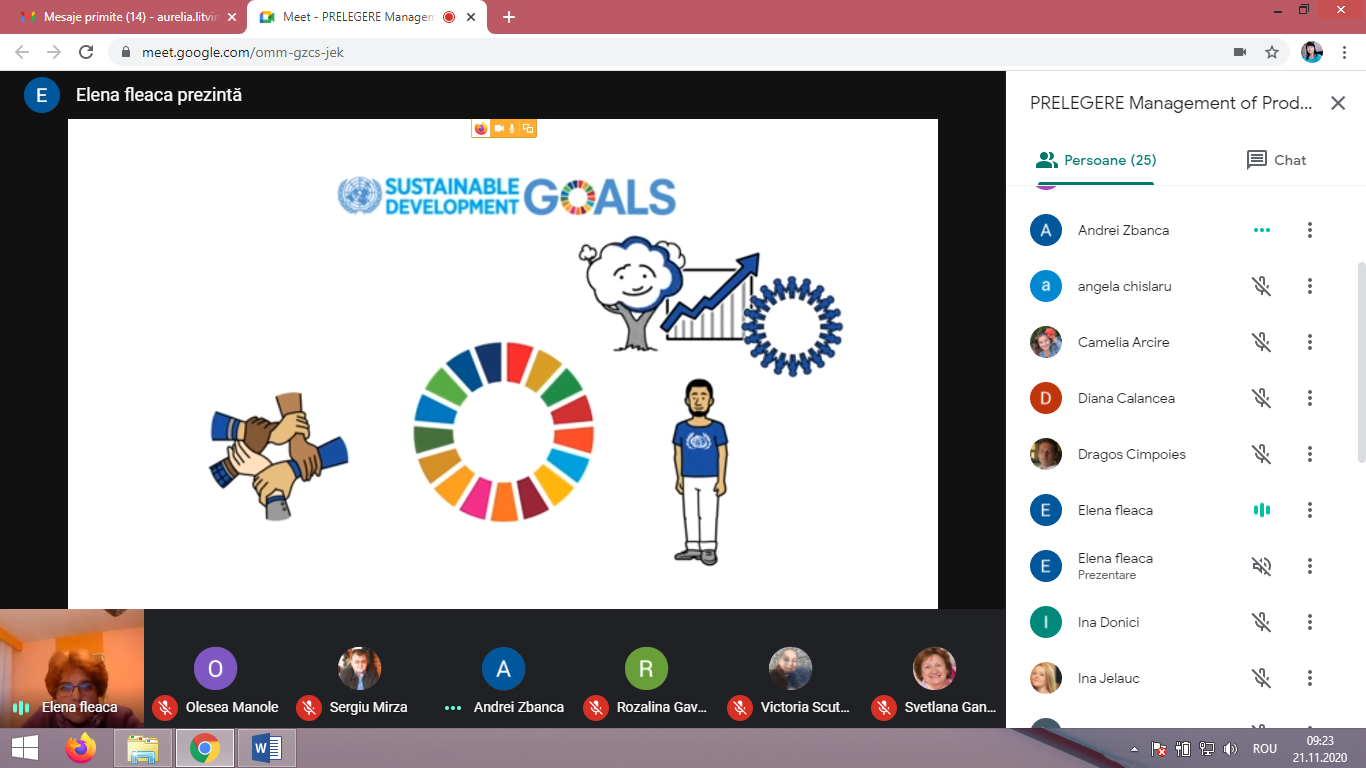Show hidden system tray icons
The width and height of the screenshot is (1366, 768).
[1134, 748]
